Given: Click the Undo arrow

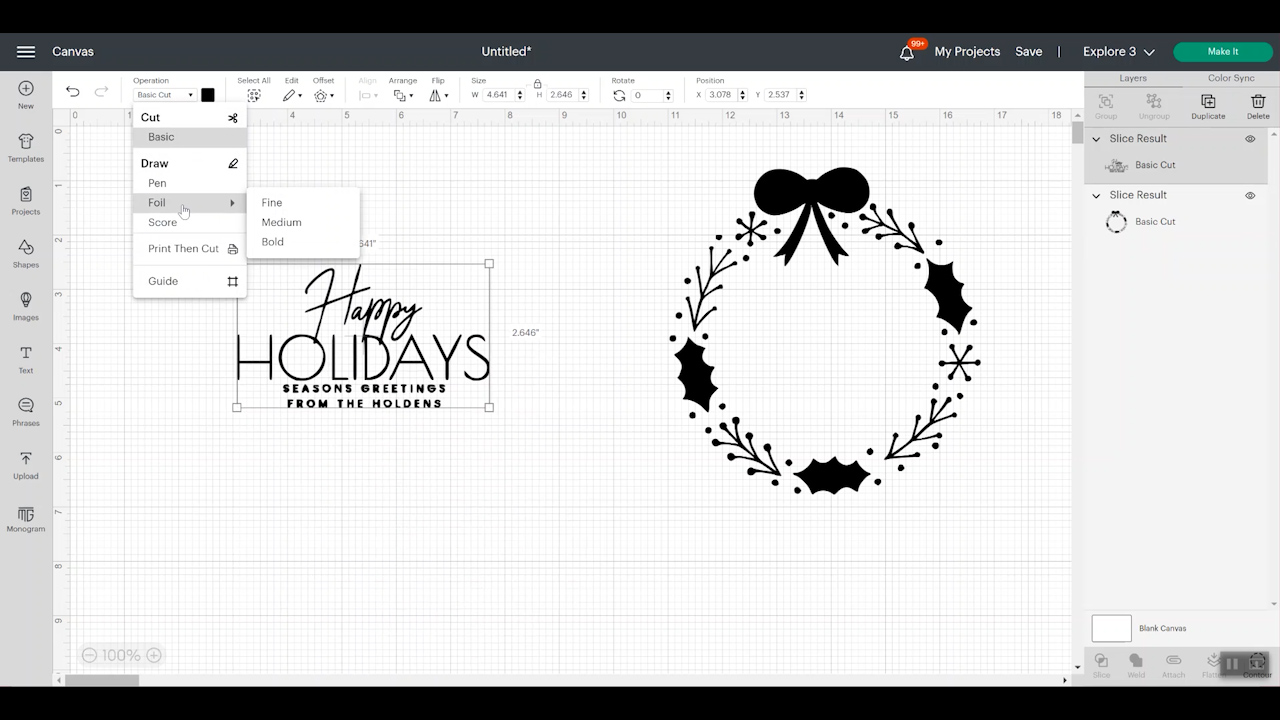Looking at the screenshot, I should tap(73, 92).
